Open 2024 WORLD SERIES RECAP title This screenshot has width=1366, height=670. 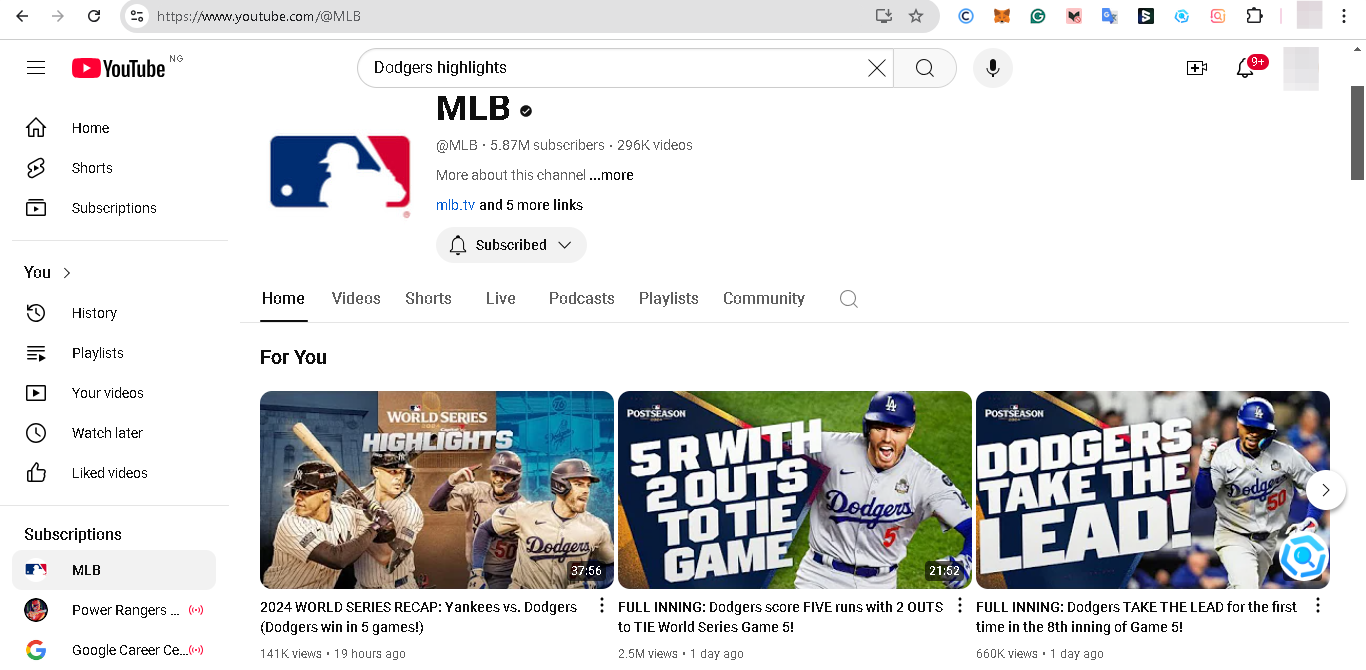pos(419,617)
